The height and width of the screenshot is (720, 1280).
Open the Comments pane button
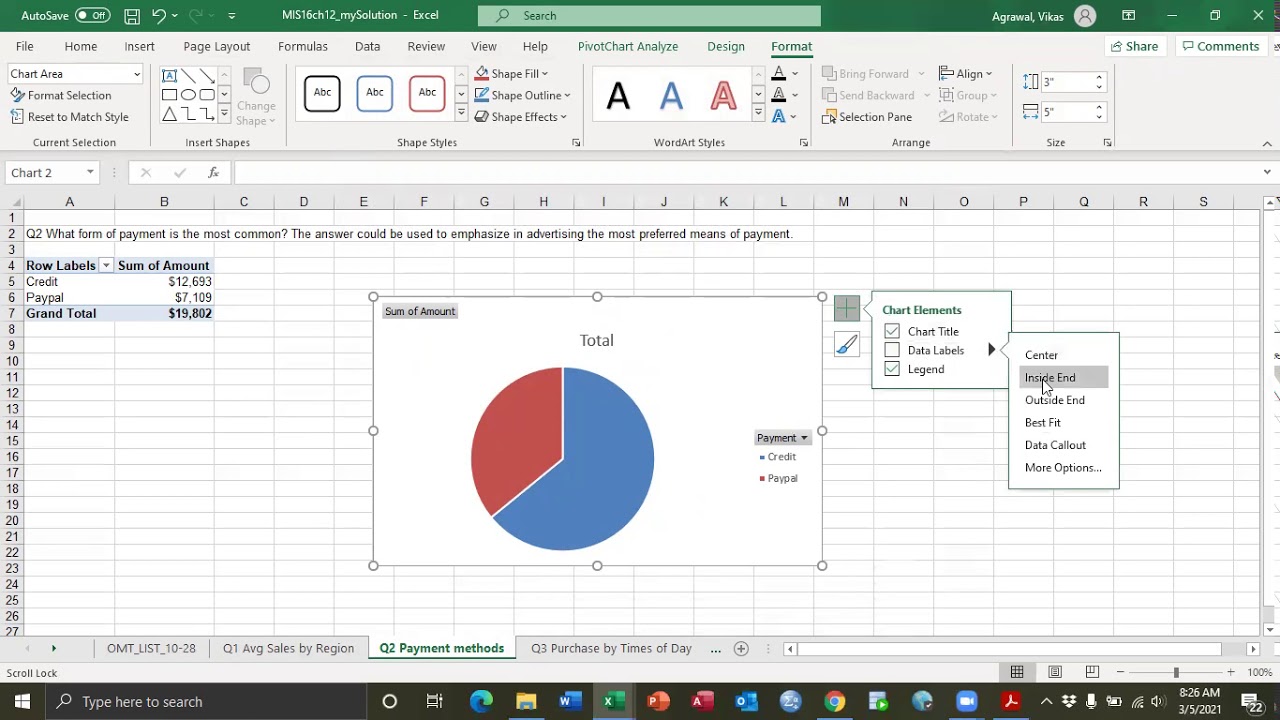click(1220, 46)
